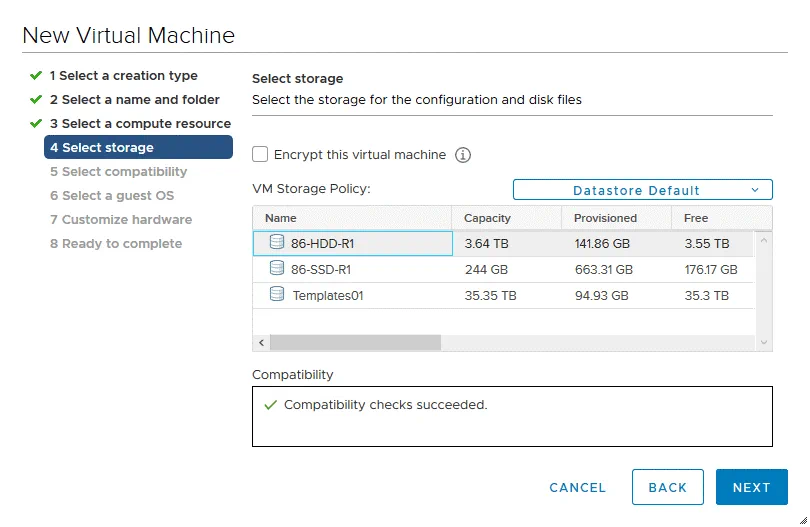This screenshot has width=810, height=527.
Task: Click the right scroll arrow in datastore table
Action: pos(749,342)
